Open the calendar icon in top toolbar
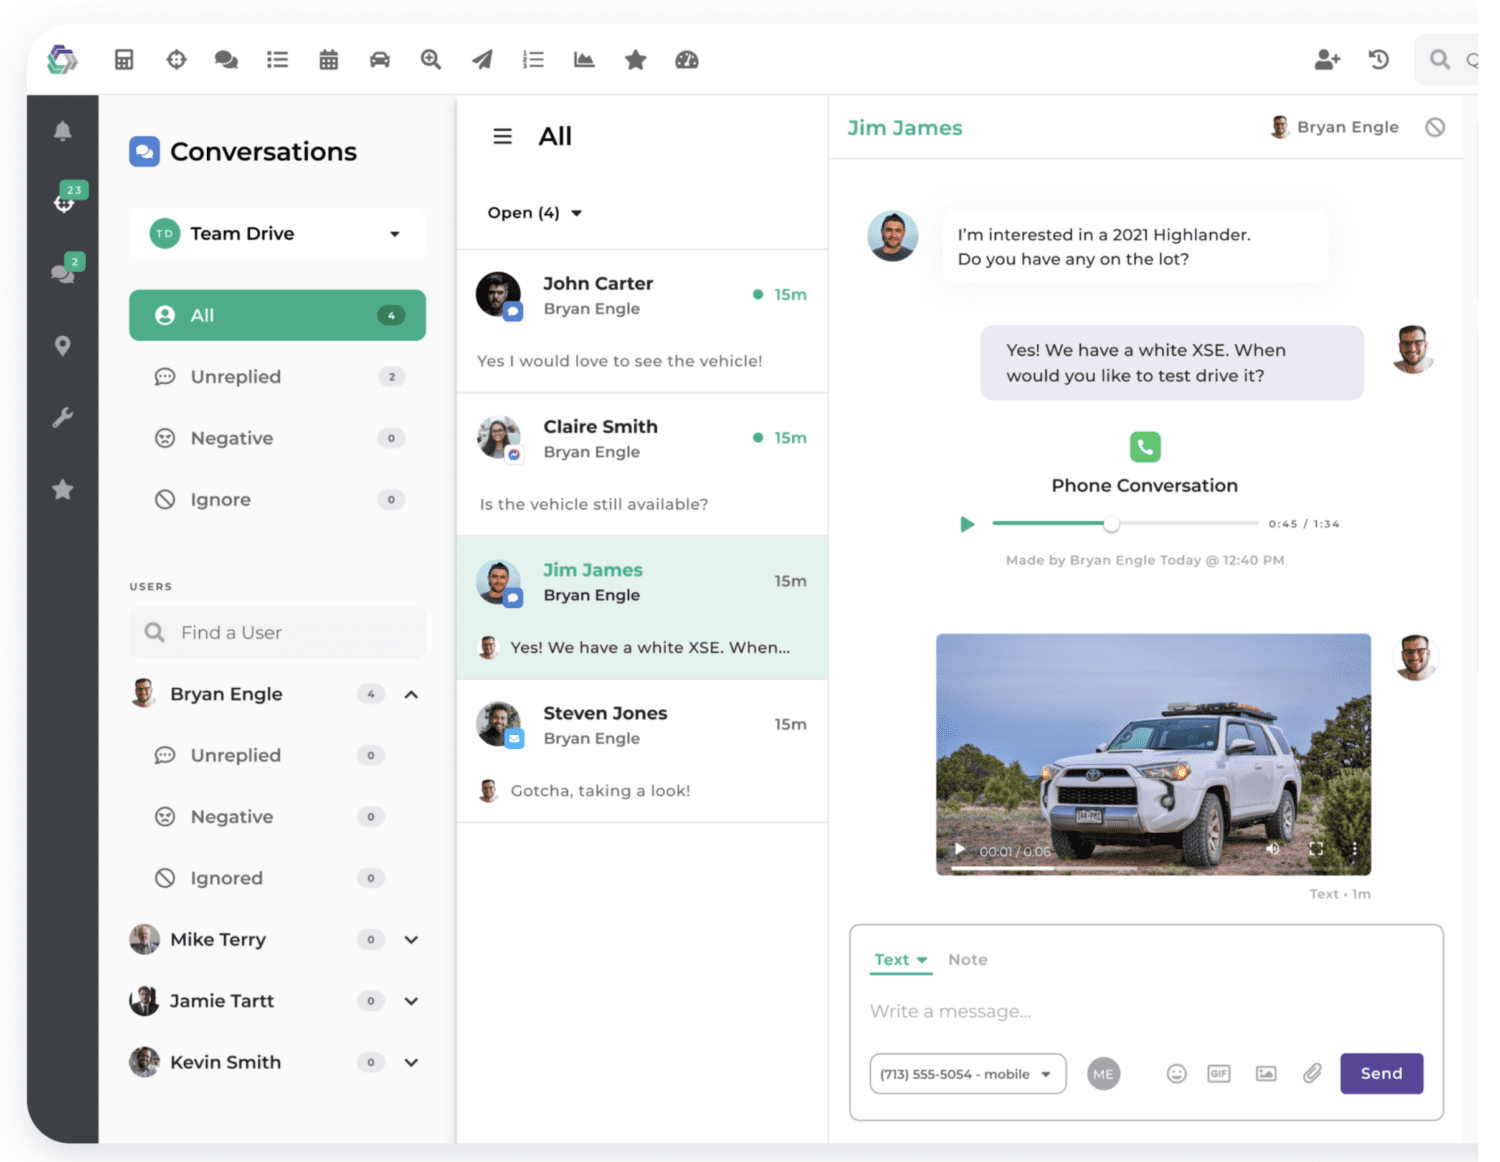The width and height of the screenshot is (1500, 1162). (328, 60)
